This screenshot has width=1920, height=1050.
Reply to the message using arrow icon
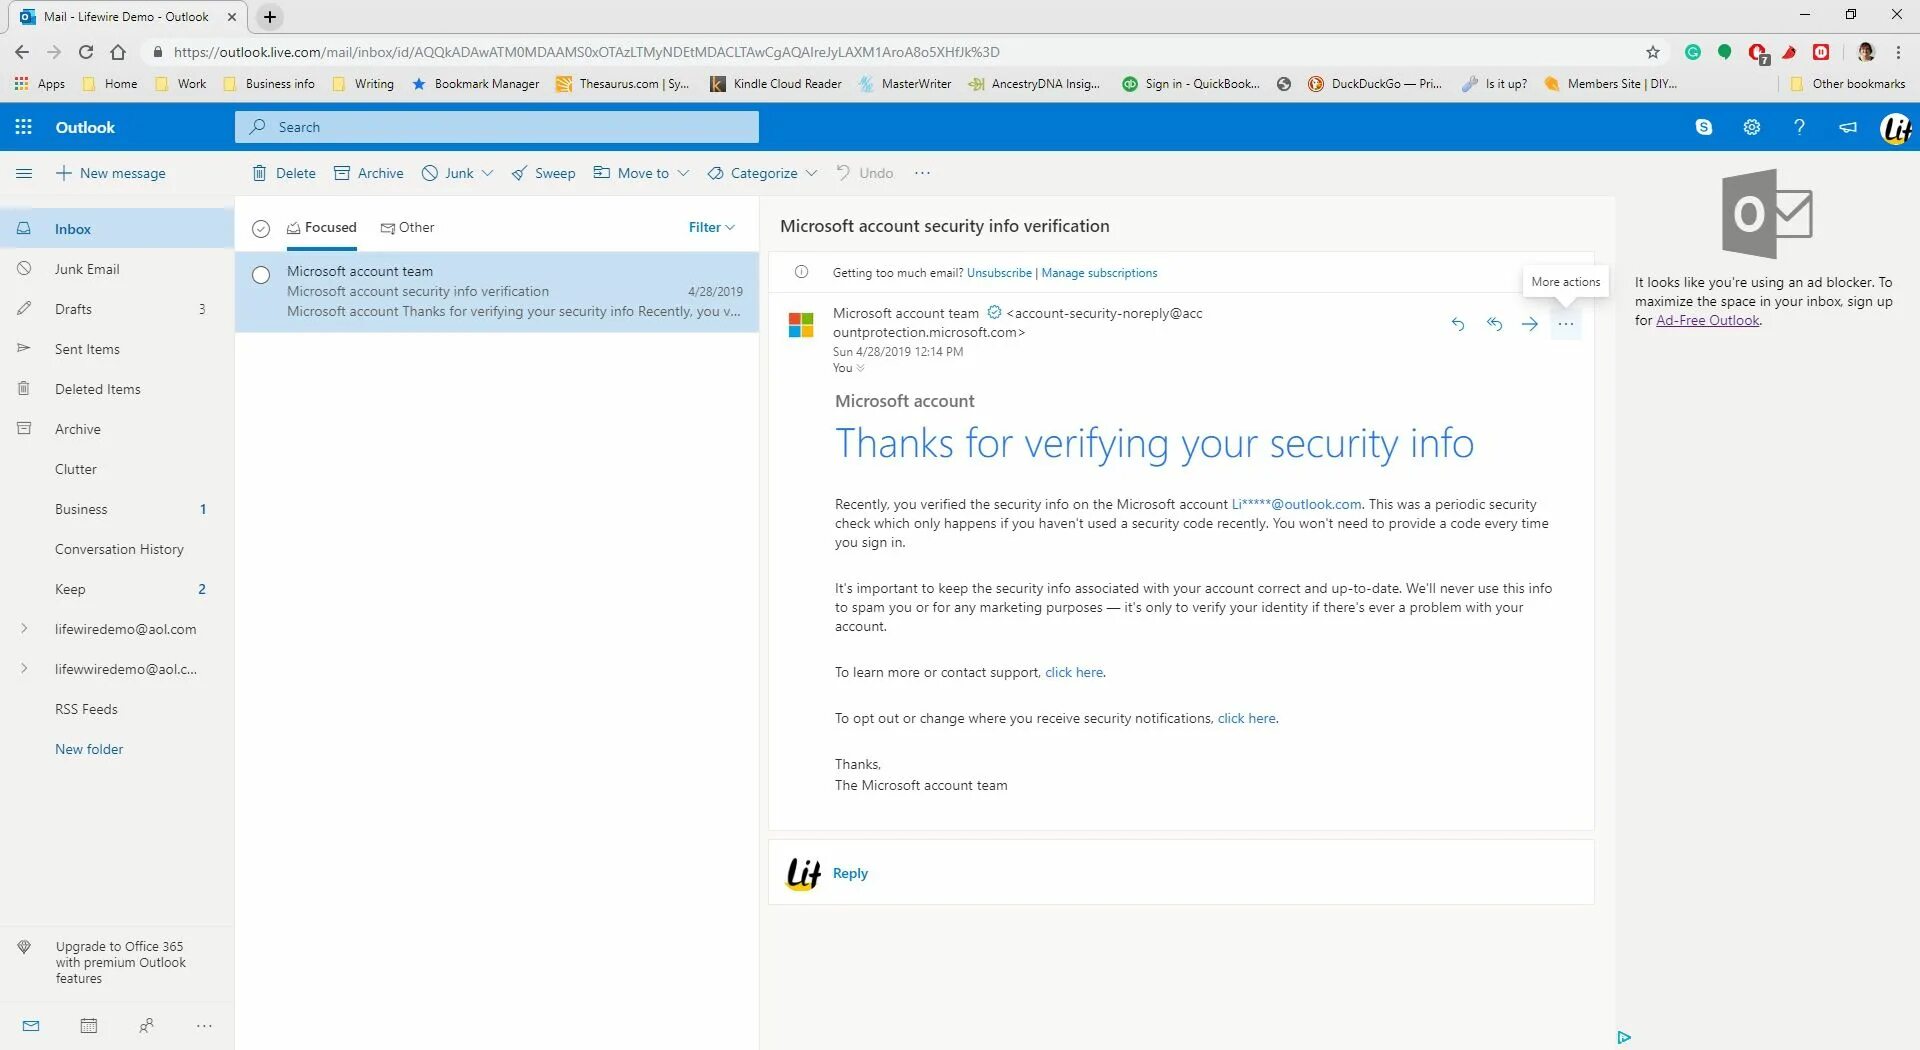1458,323
